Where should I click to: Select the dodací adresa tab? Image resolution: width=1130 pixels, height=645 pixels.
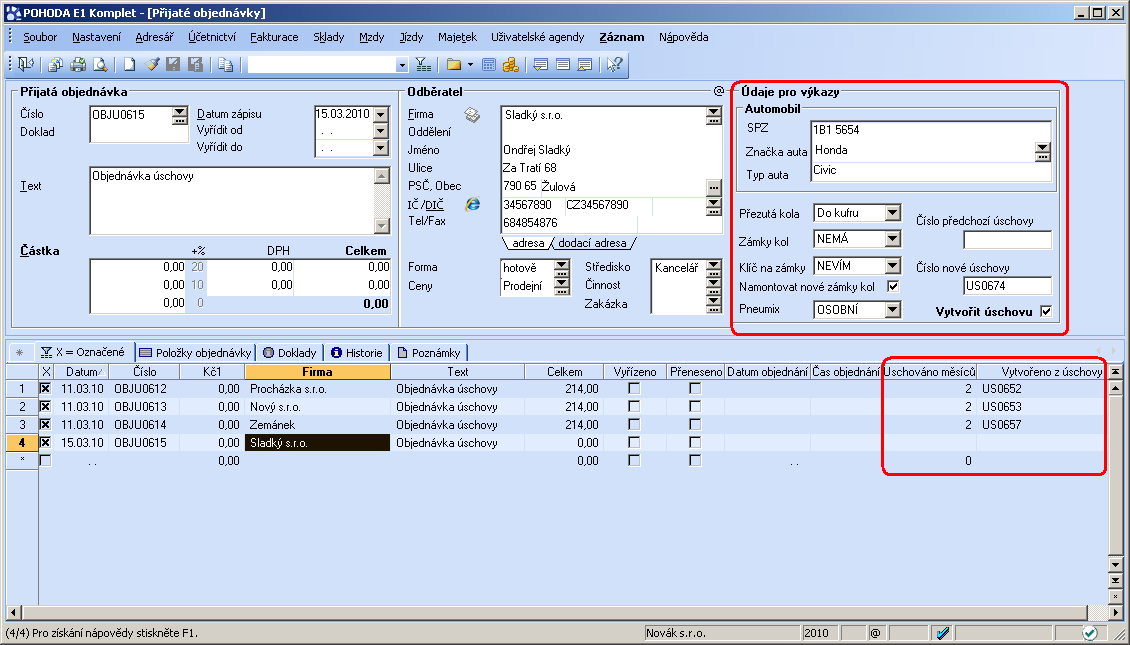click(x=593, y=243)
